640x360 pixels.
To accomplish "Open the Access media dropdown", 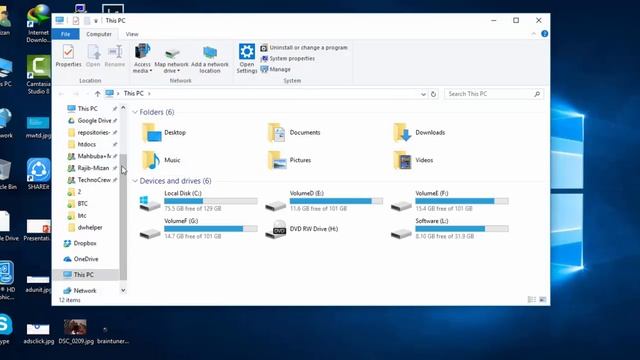I will [x=142, y=58].
